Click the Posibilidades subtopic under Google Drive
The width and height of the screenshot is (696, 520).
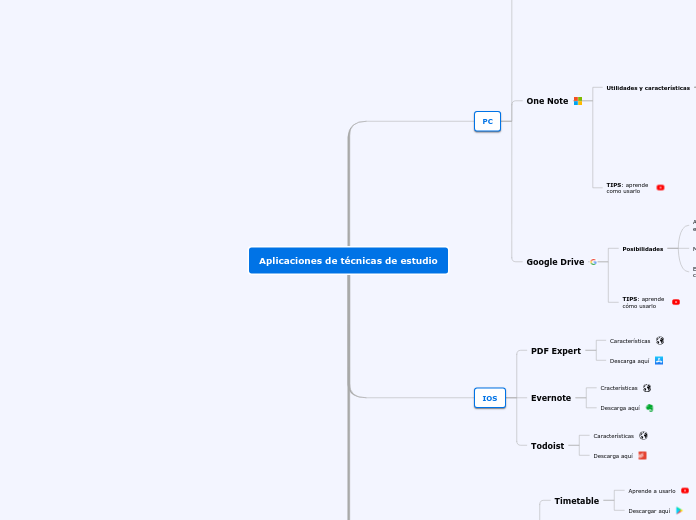click(643, 249)
